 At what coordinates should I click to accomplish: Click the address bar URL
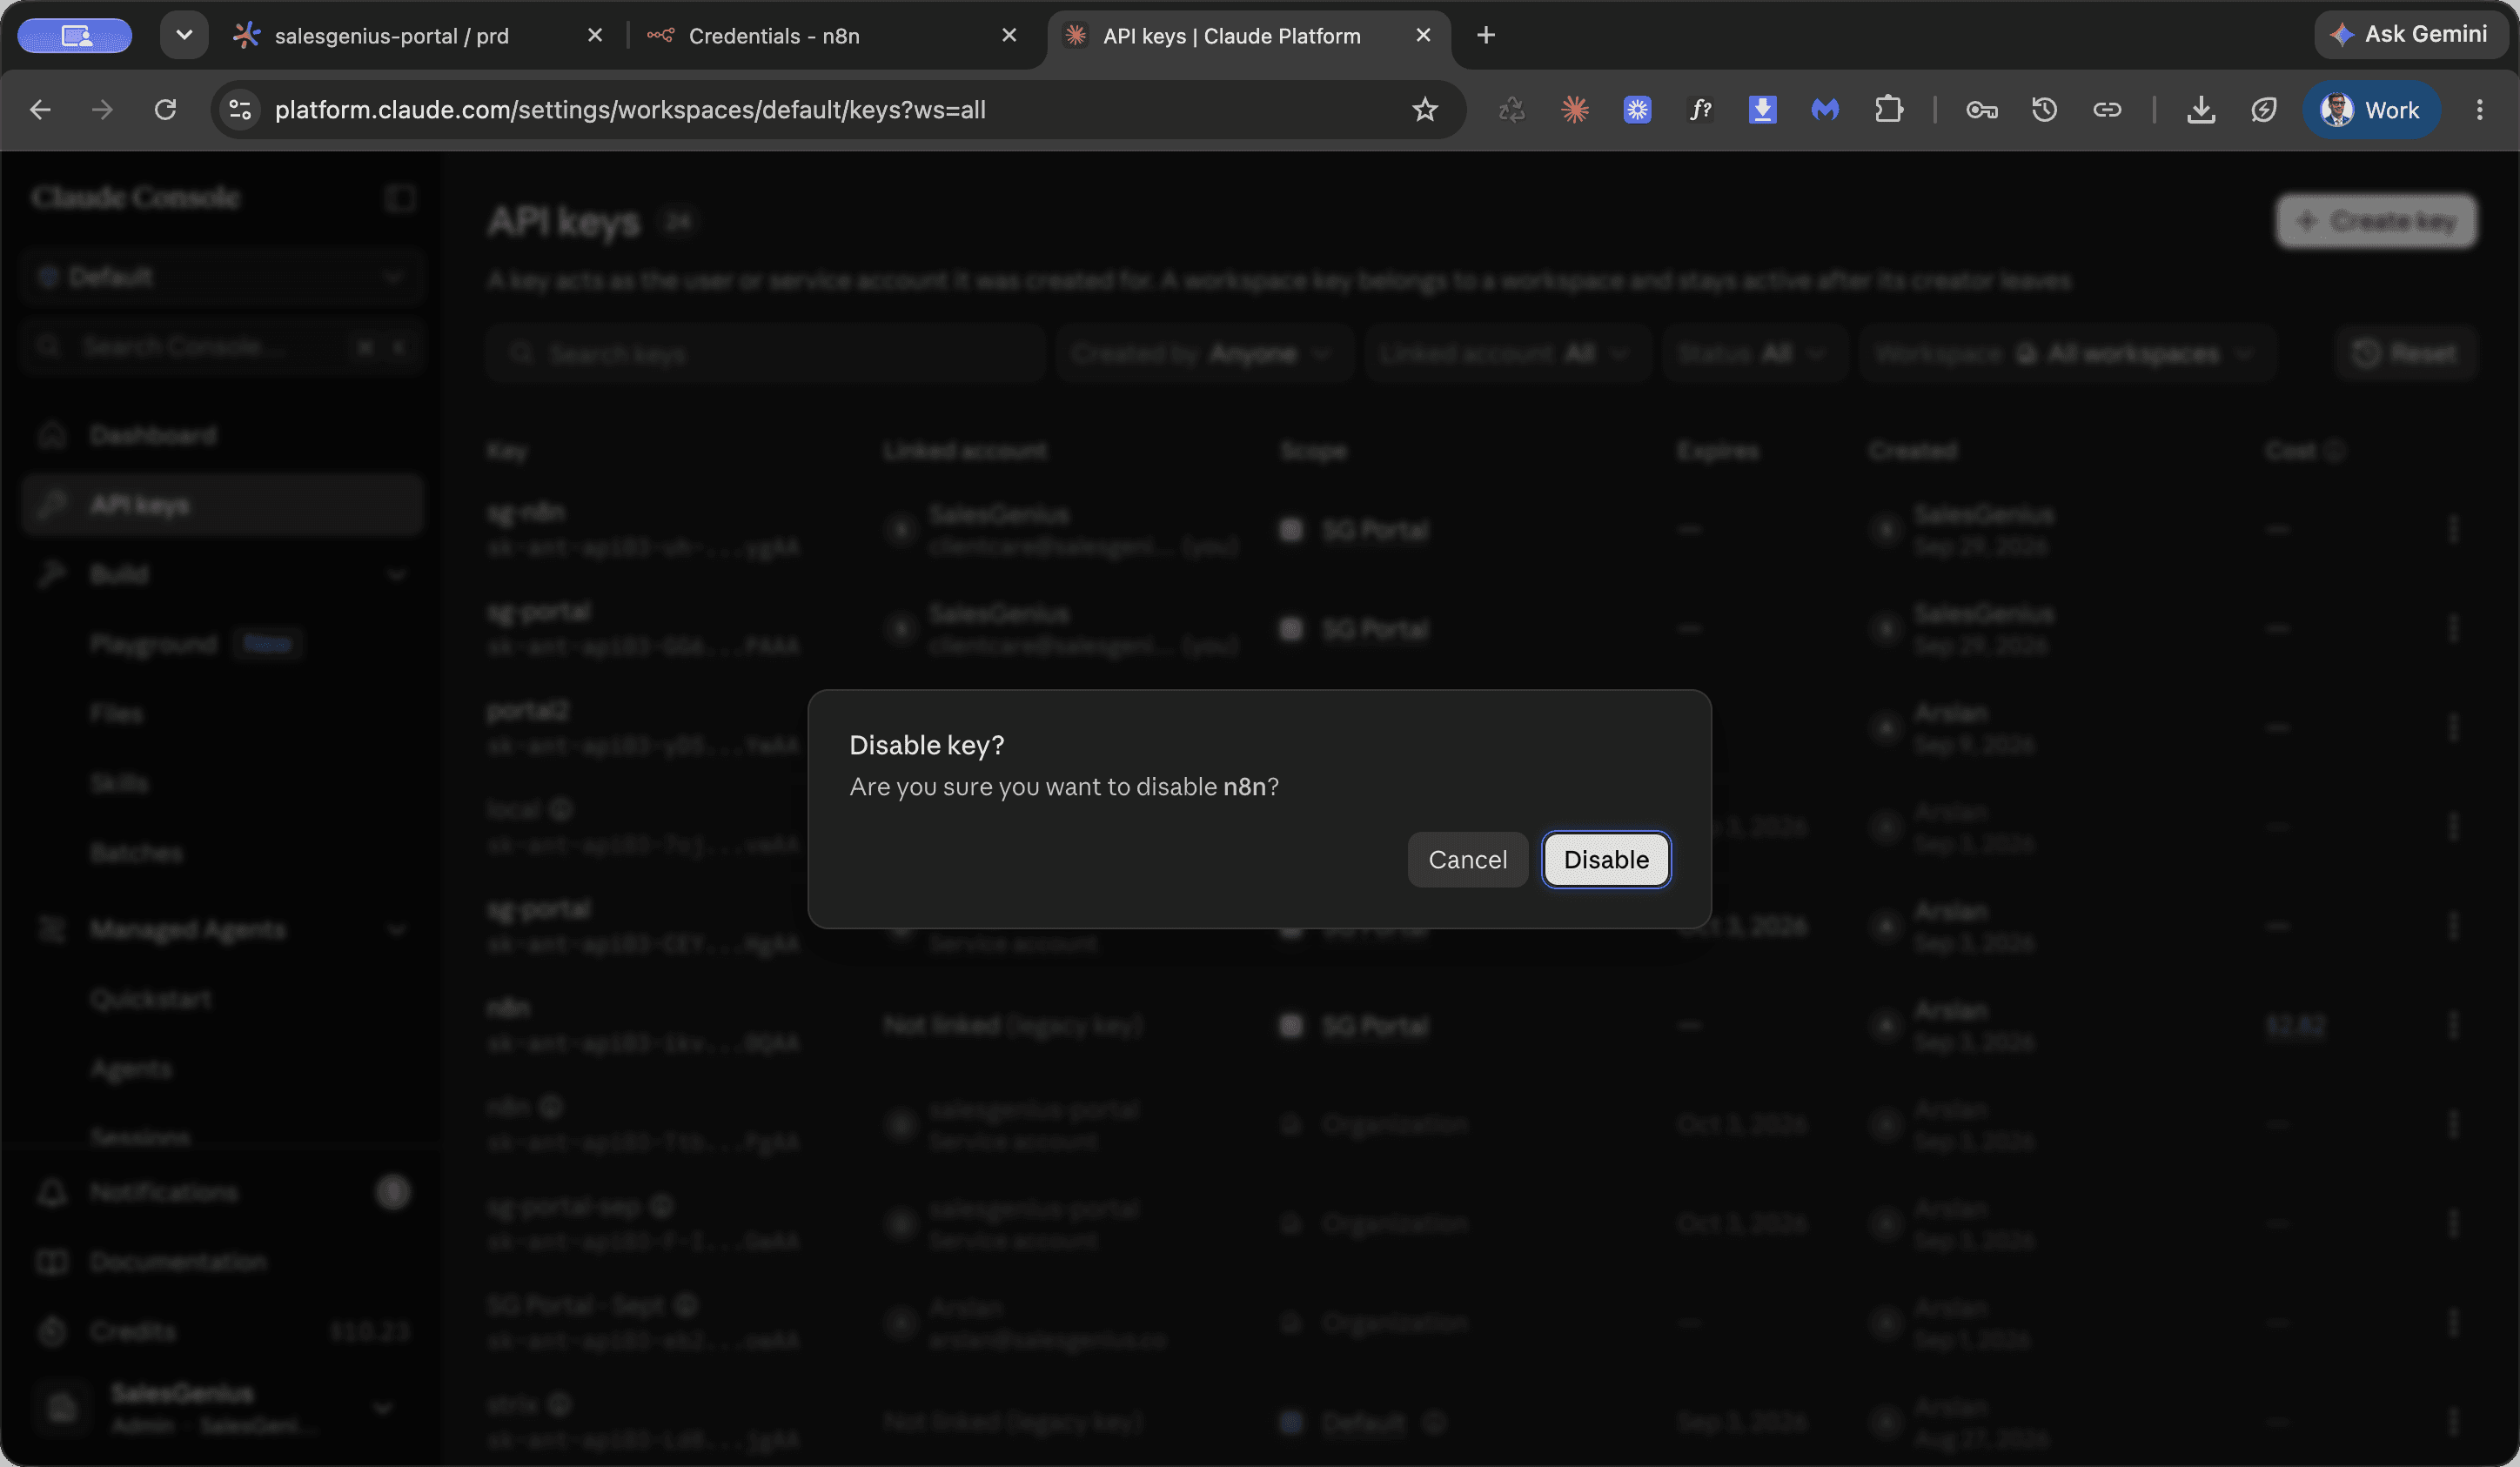click(630, 110)
